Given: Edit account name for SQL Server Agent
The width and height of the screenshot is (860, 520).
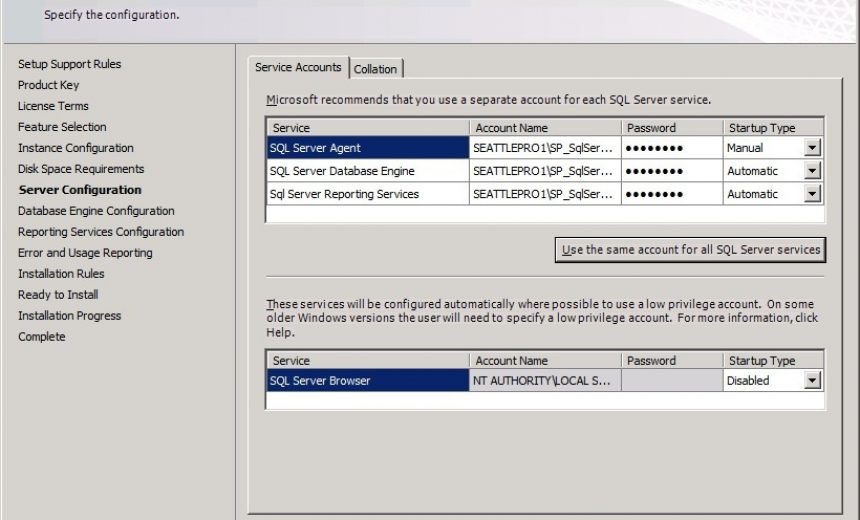Looking at the screenshot, I should (545, 148).
